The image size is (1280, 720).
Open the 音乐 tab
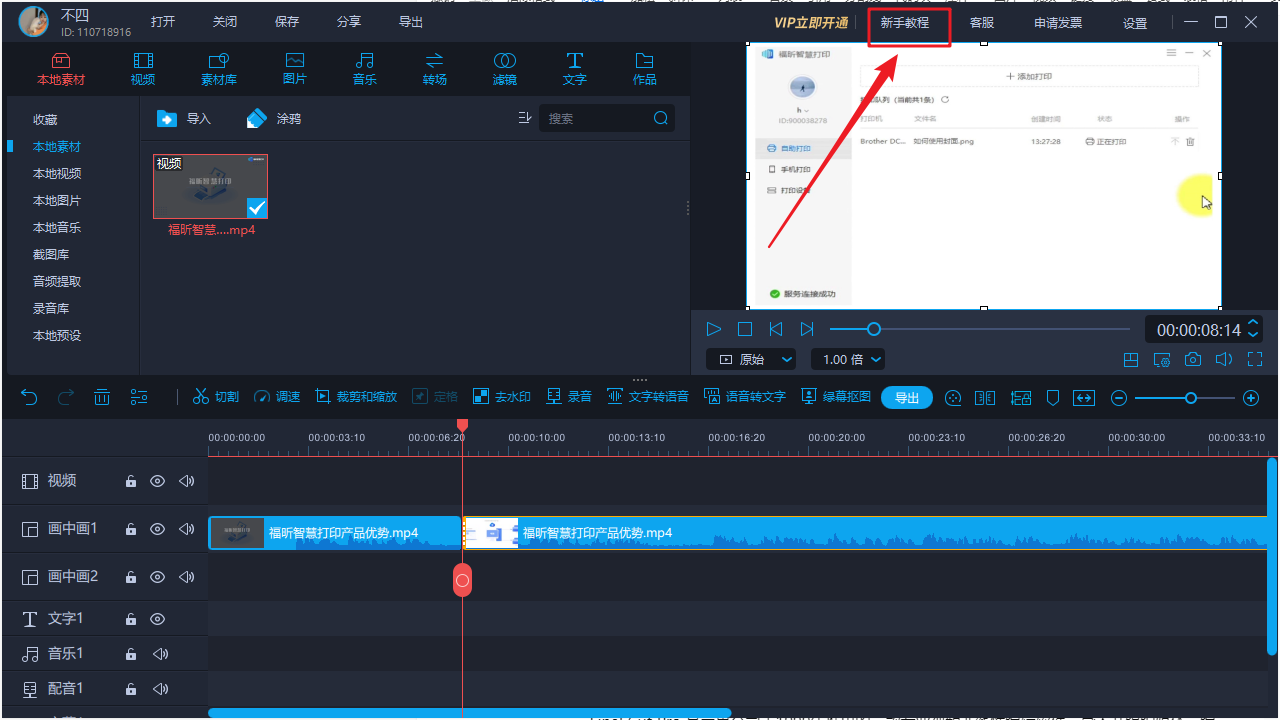(365, 69)
